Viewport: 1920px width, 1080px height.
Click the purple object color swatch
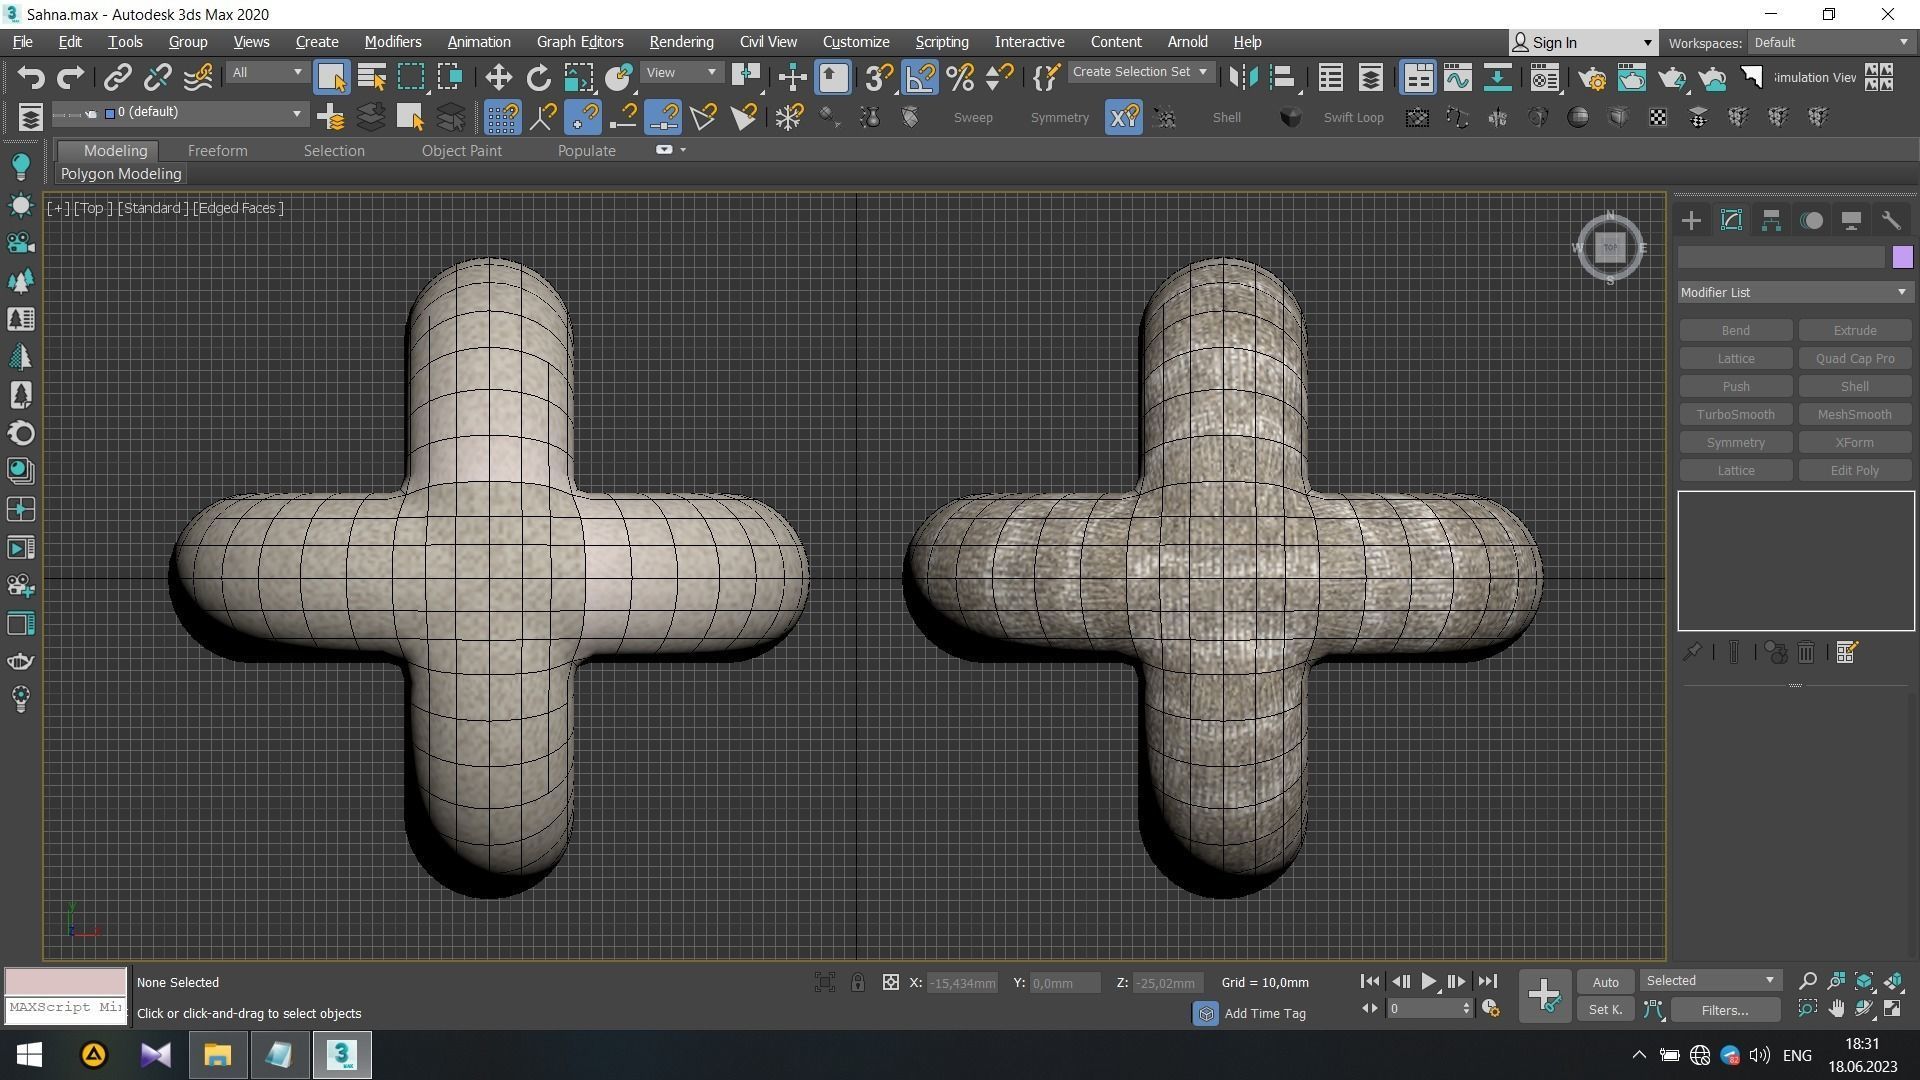click(1902, 257)
